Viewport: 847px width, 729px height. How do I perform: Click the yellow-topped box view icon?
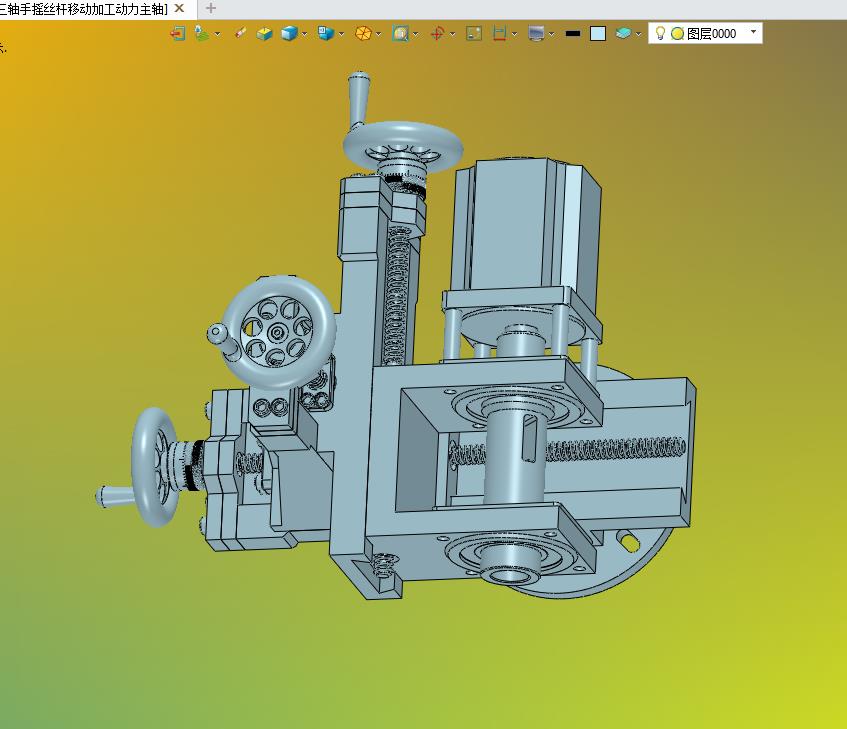pos(264,33)
